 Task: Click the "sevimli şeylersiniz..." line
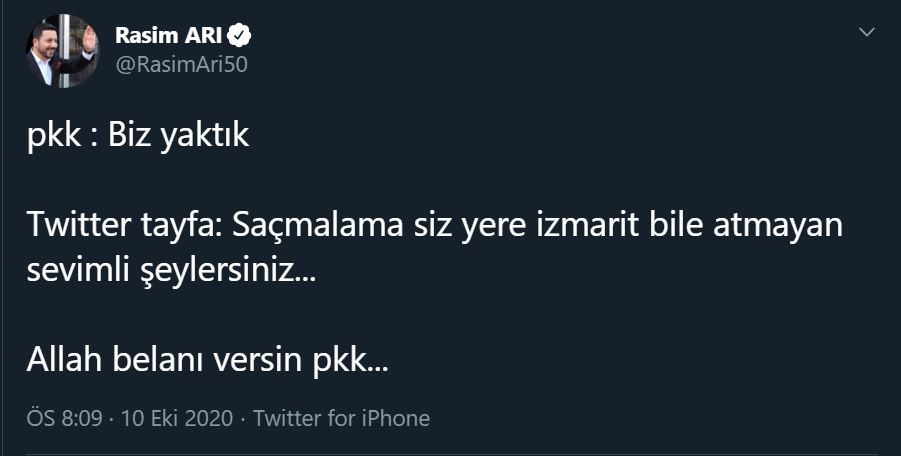pyautogui.click(x=171, y=271)
